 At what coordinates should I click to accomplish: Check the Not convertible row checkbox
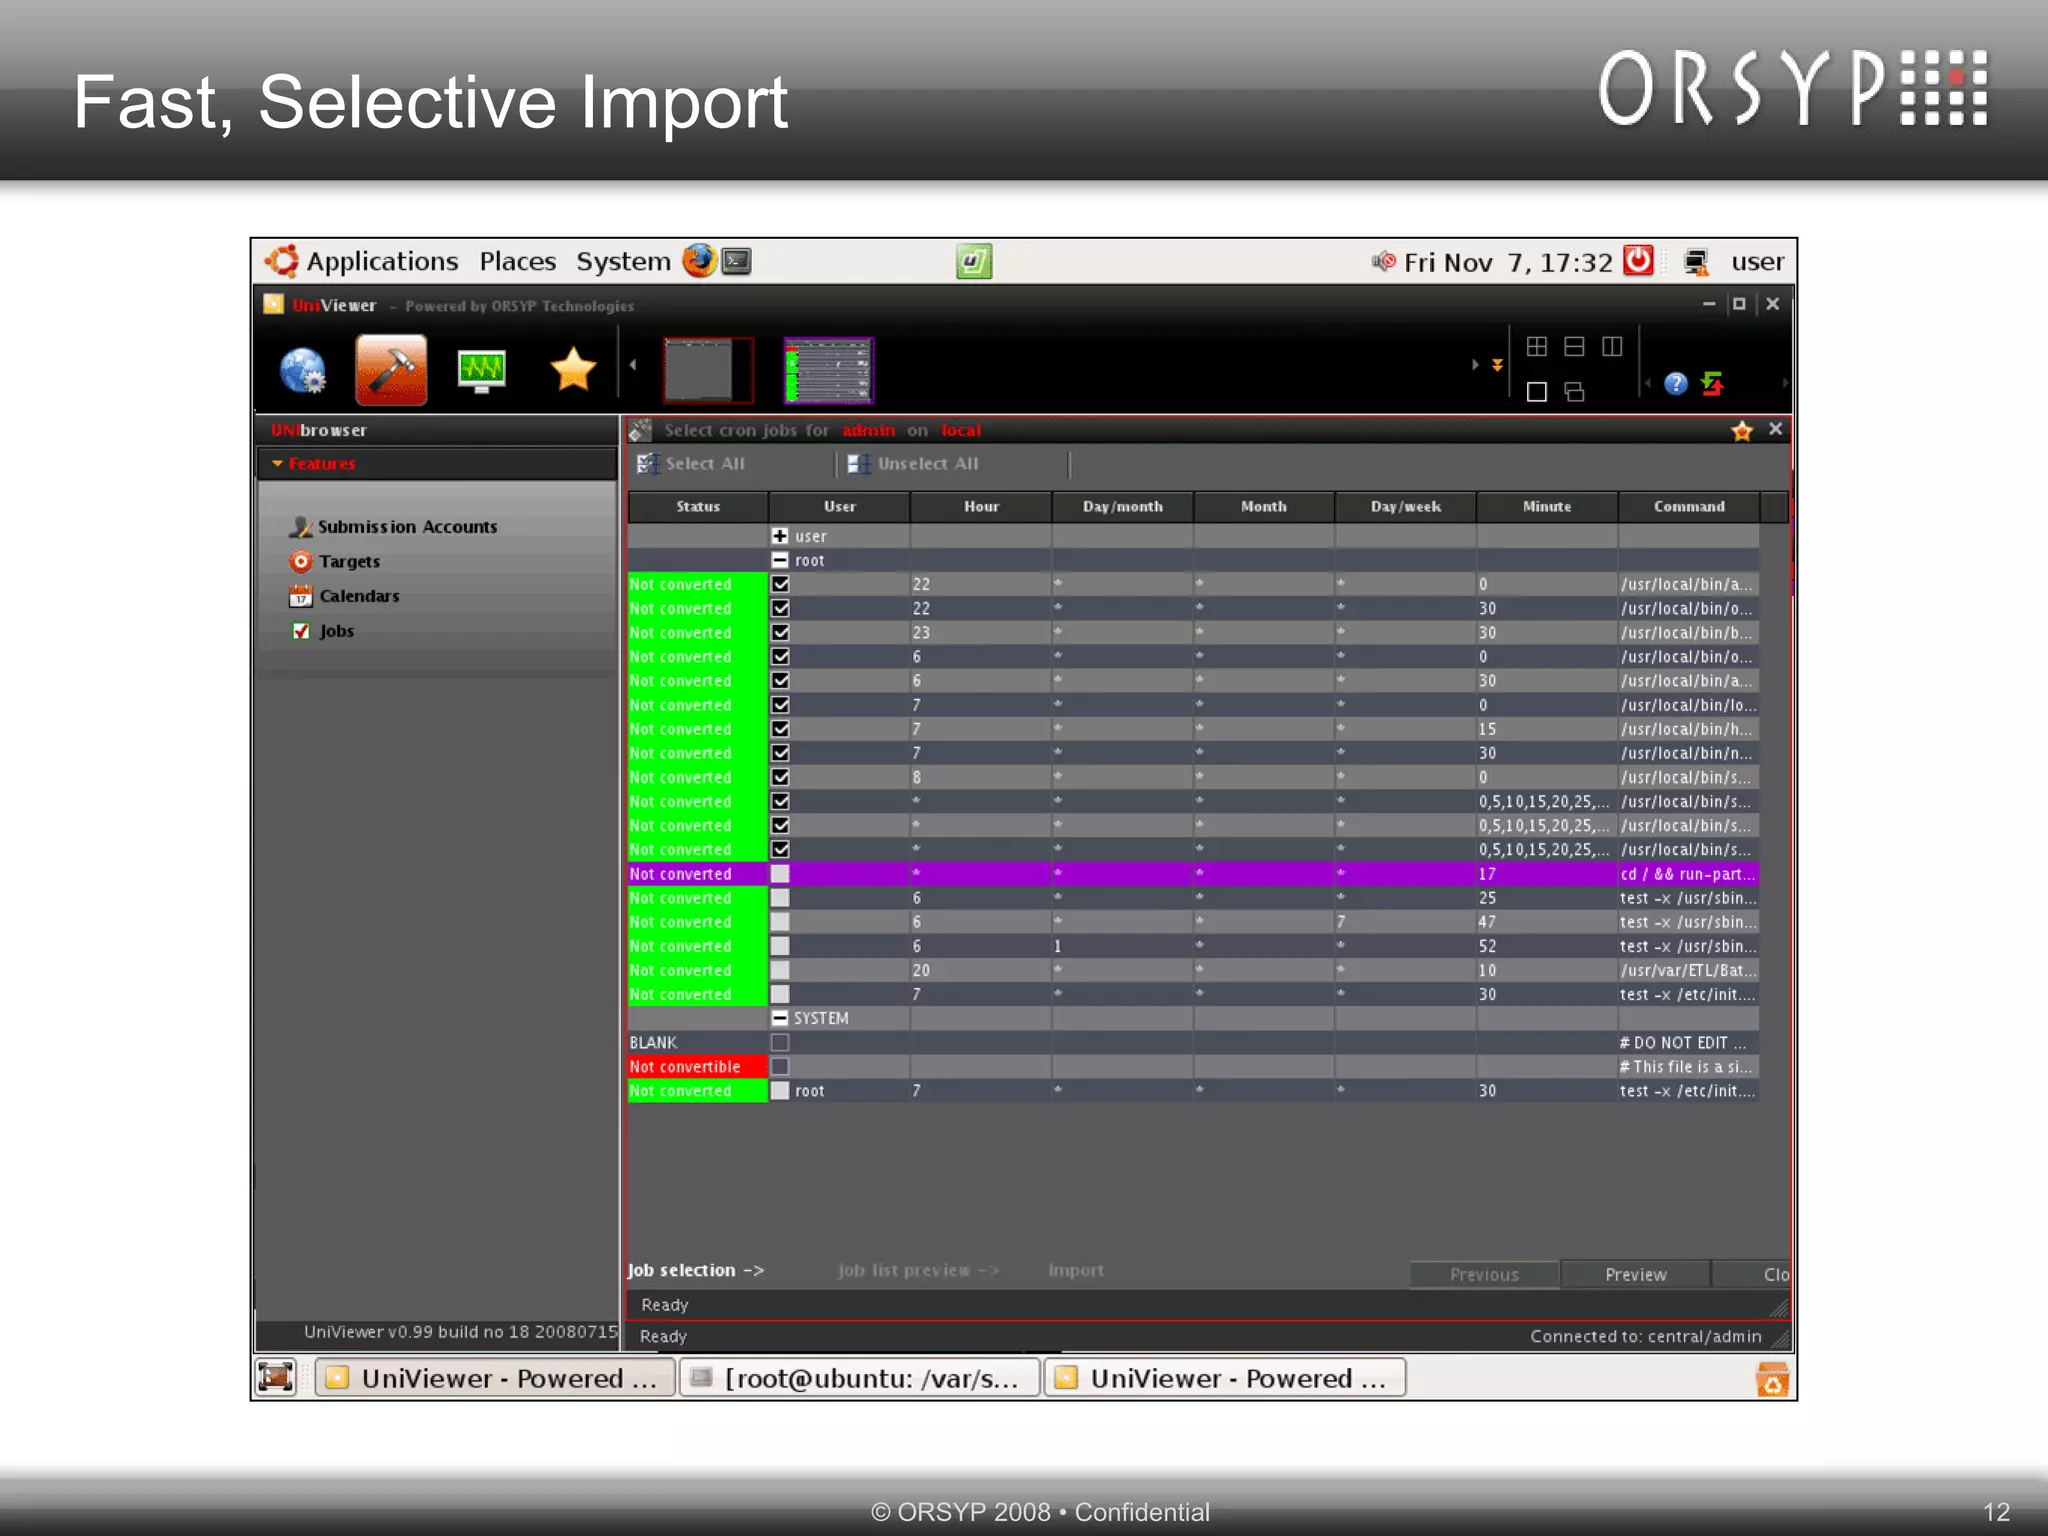coord(781,1067)
